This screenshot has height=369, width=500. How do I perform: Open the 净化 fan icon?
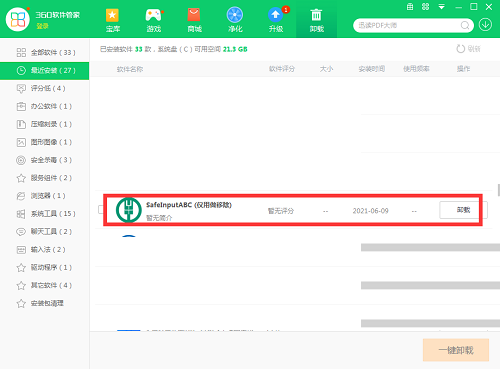point(235,15)
